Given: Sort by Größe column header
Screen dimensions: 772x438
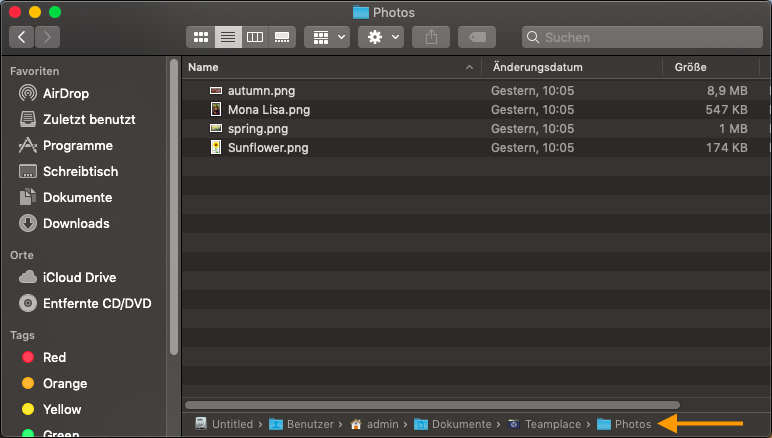Looking at the screenshot, I should pyautogui.click(x=690, y=67).
